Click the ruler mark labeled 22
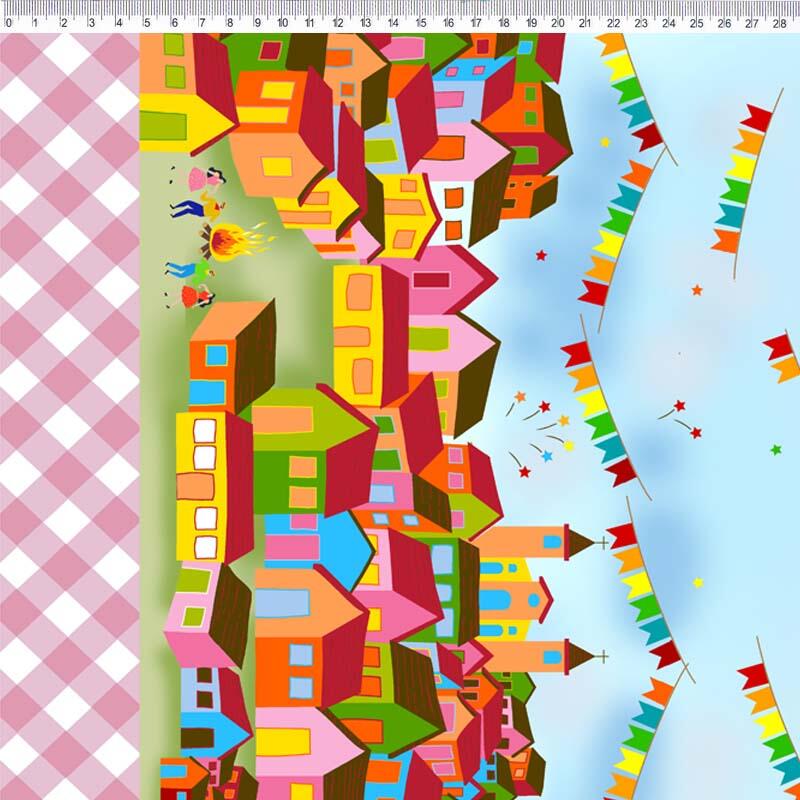Screen dimensions: 800x800 [x=613, y=23]
